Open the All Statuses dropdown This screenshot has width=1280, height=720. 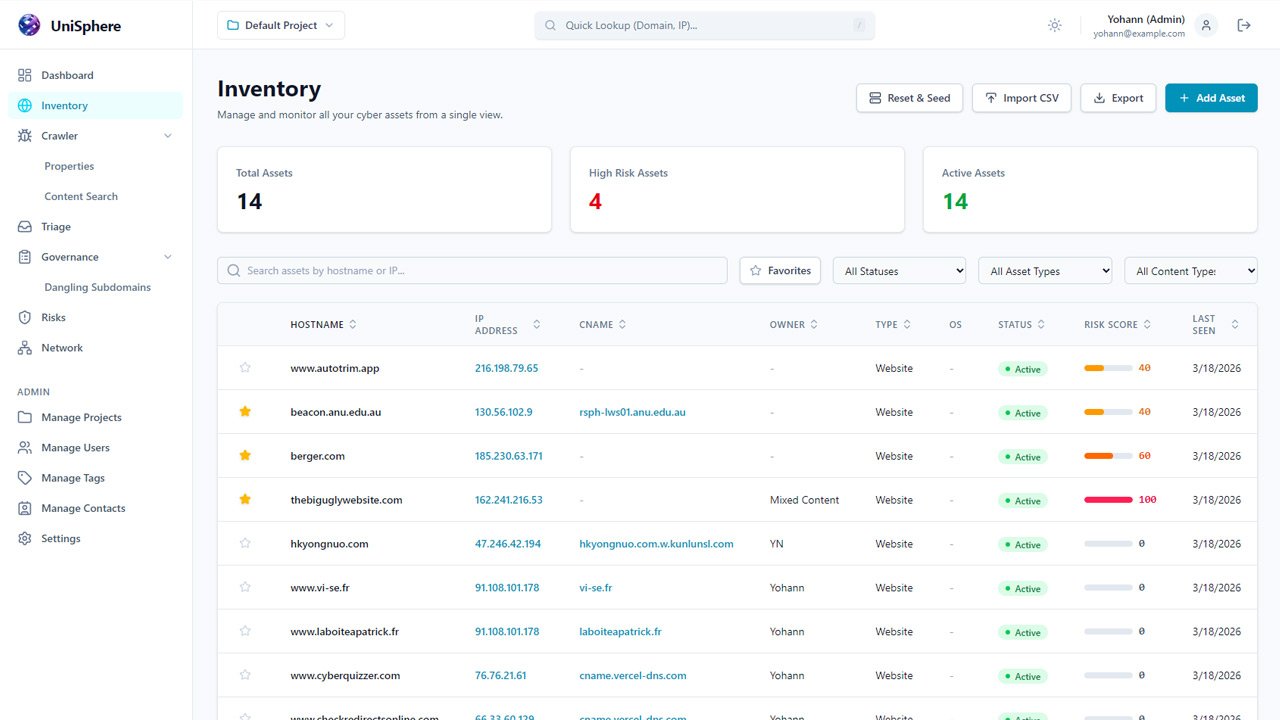899,271
